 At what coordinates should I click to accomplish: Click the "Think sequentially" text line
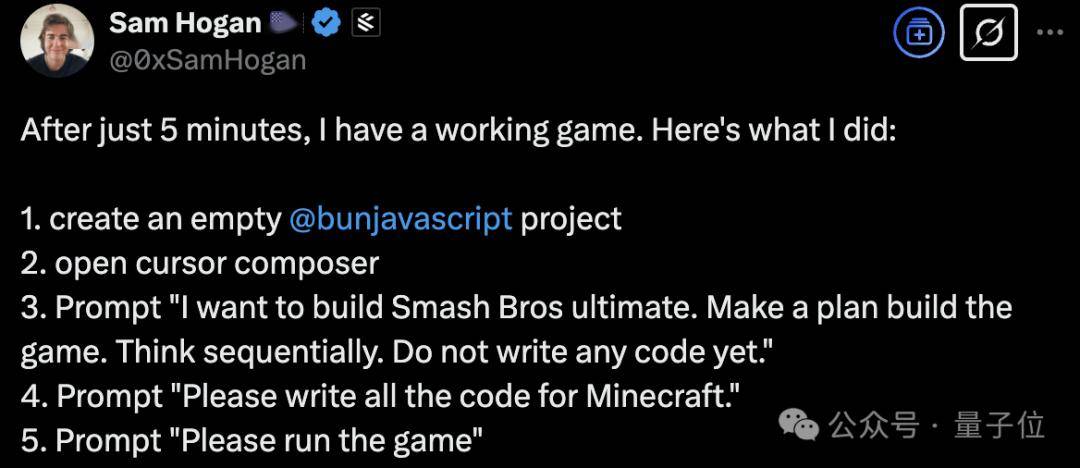(x=398, y=352)
